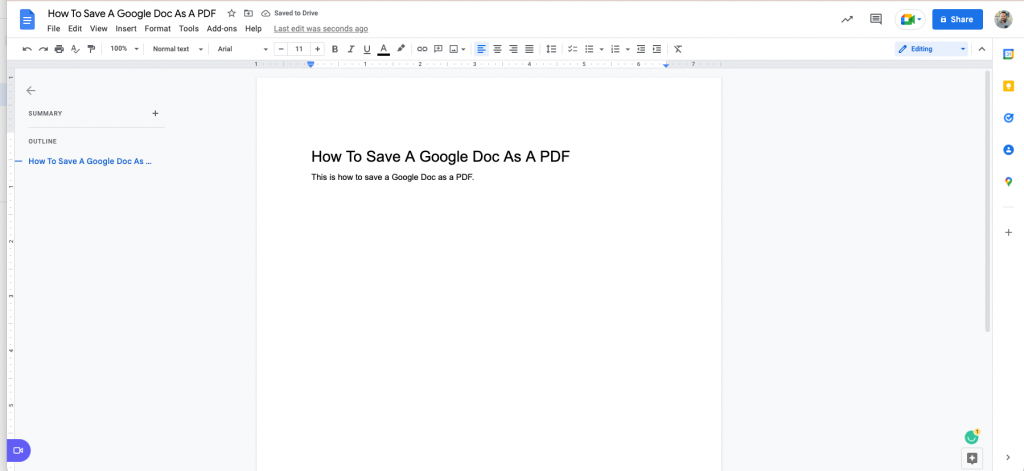Image resolution: width=1024 pixels, height=471 pixels.
Task: Star the document
Action: [x=231, y=13]
